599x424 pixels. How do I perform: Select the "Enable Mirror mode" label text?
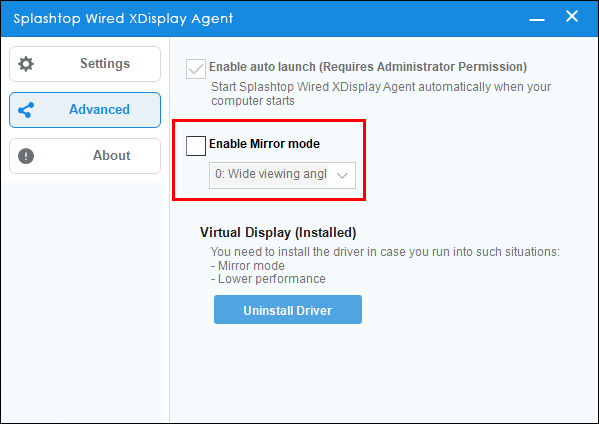[x=264, y=144]
